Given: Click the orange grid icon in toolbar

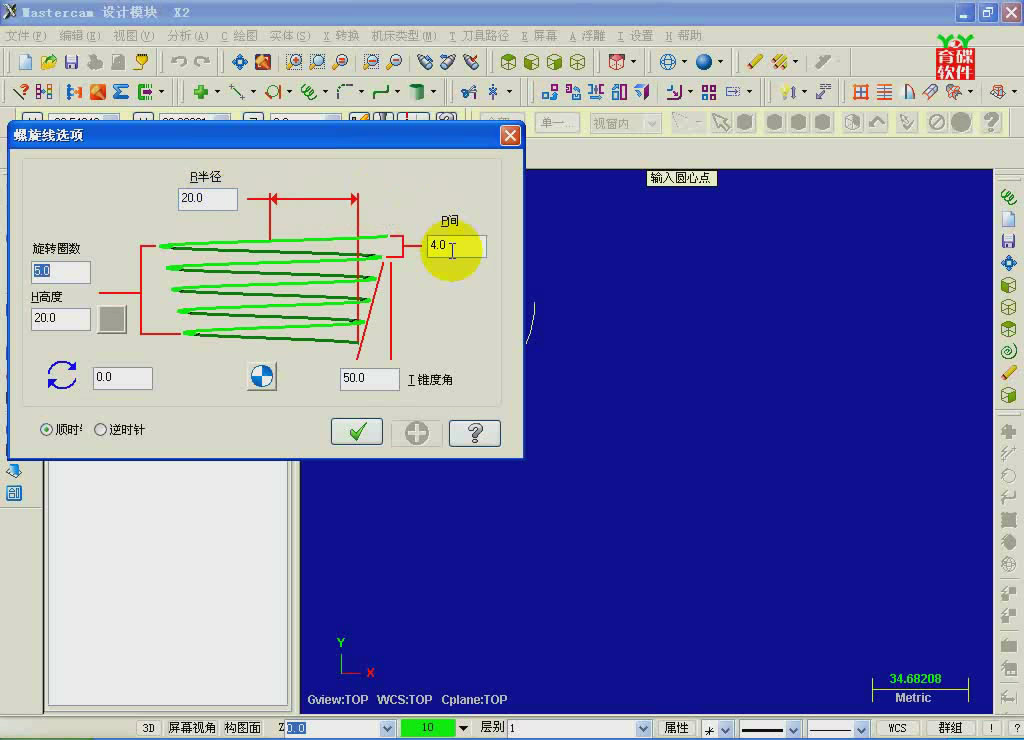Looking at the screenshot, I should pyautogui.click(x=861, y=92).
